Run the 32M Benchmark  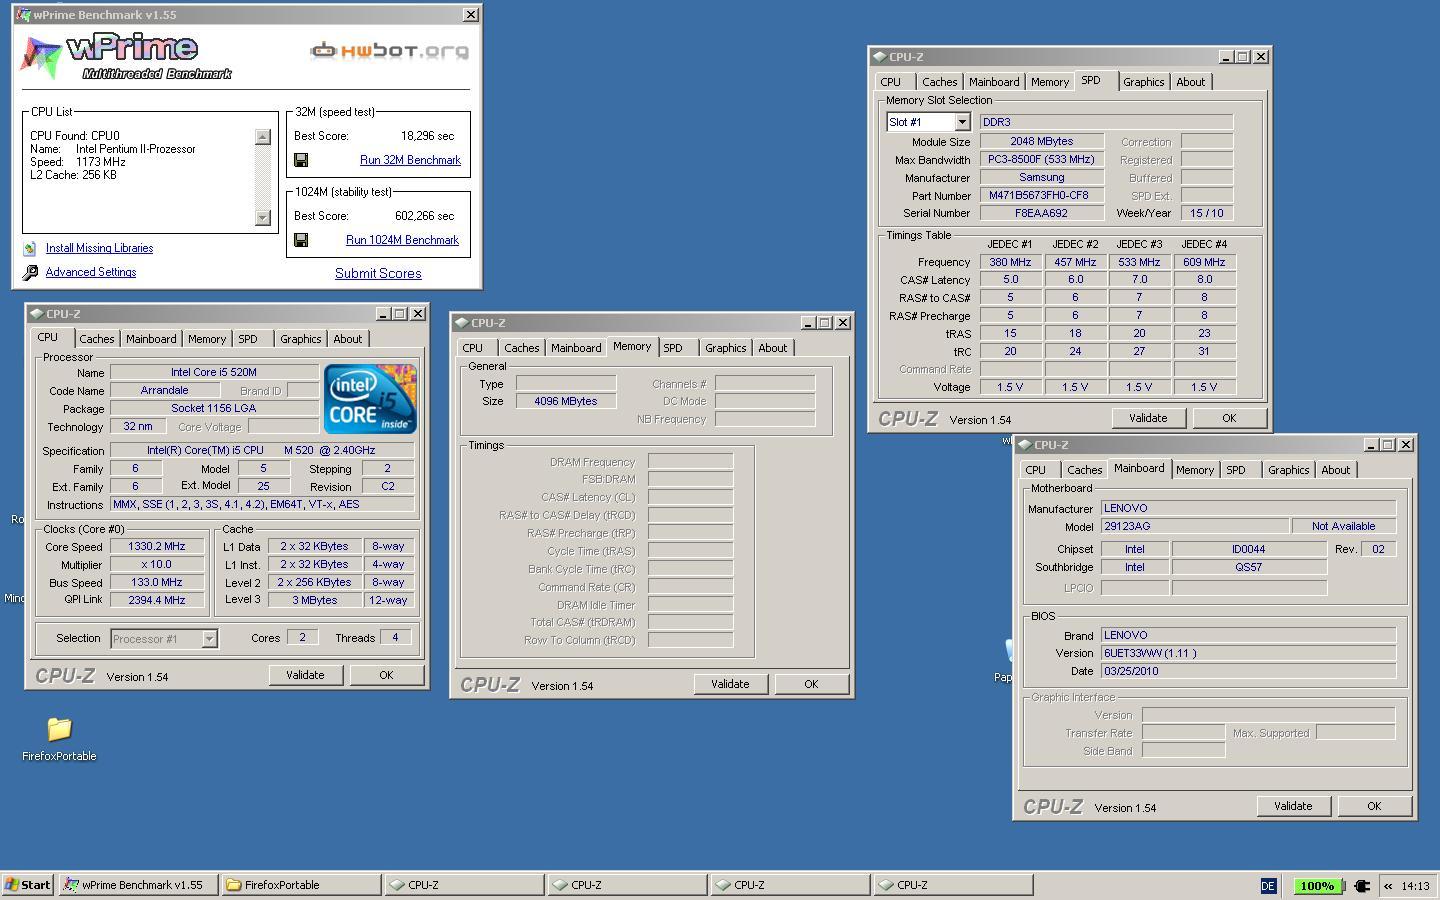tap(410, 160)
